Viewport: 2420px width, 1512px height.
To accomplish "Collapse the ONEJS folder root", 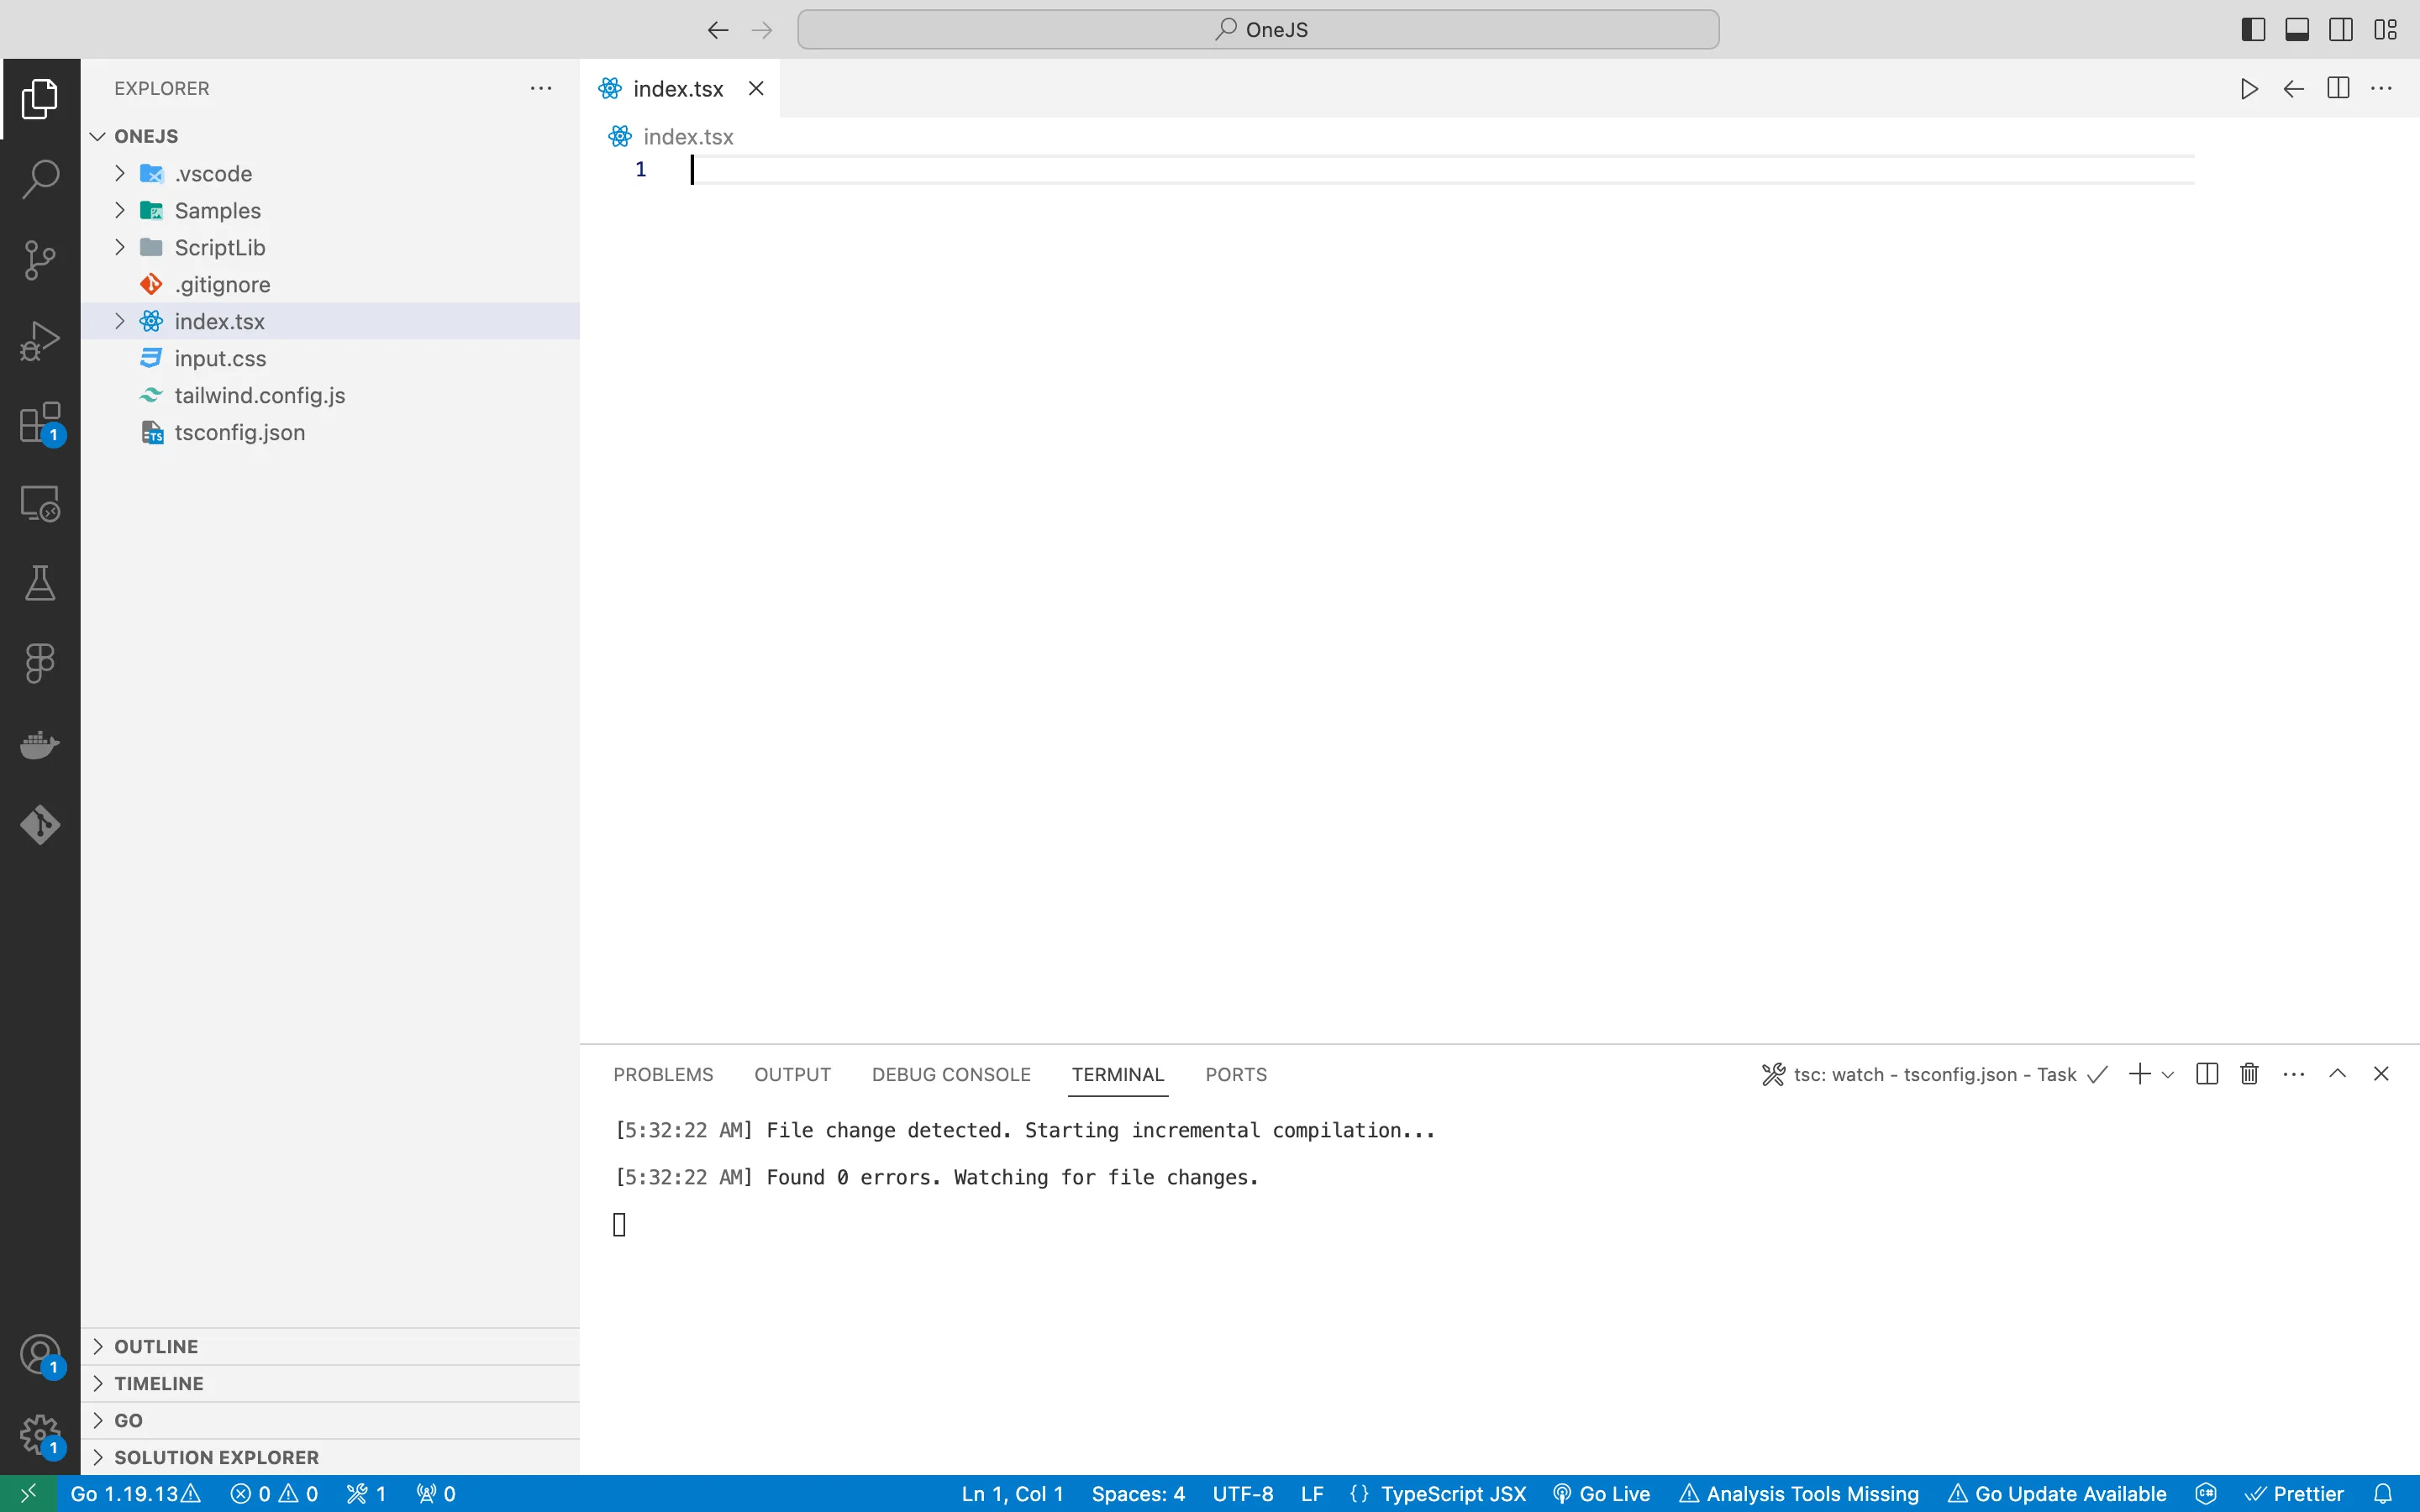I will (x=98, y=136).
